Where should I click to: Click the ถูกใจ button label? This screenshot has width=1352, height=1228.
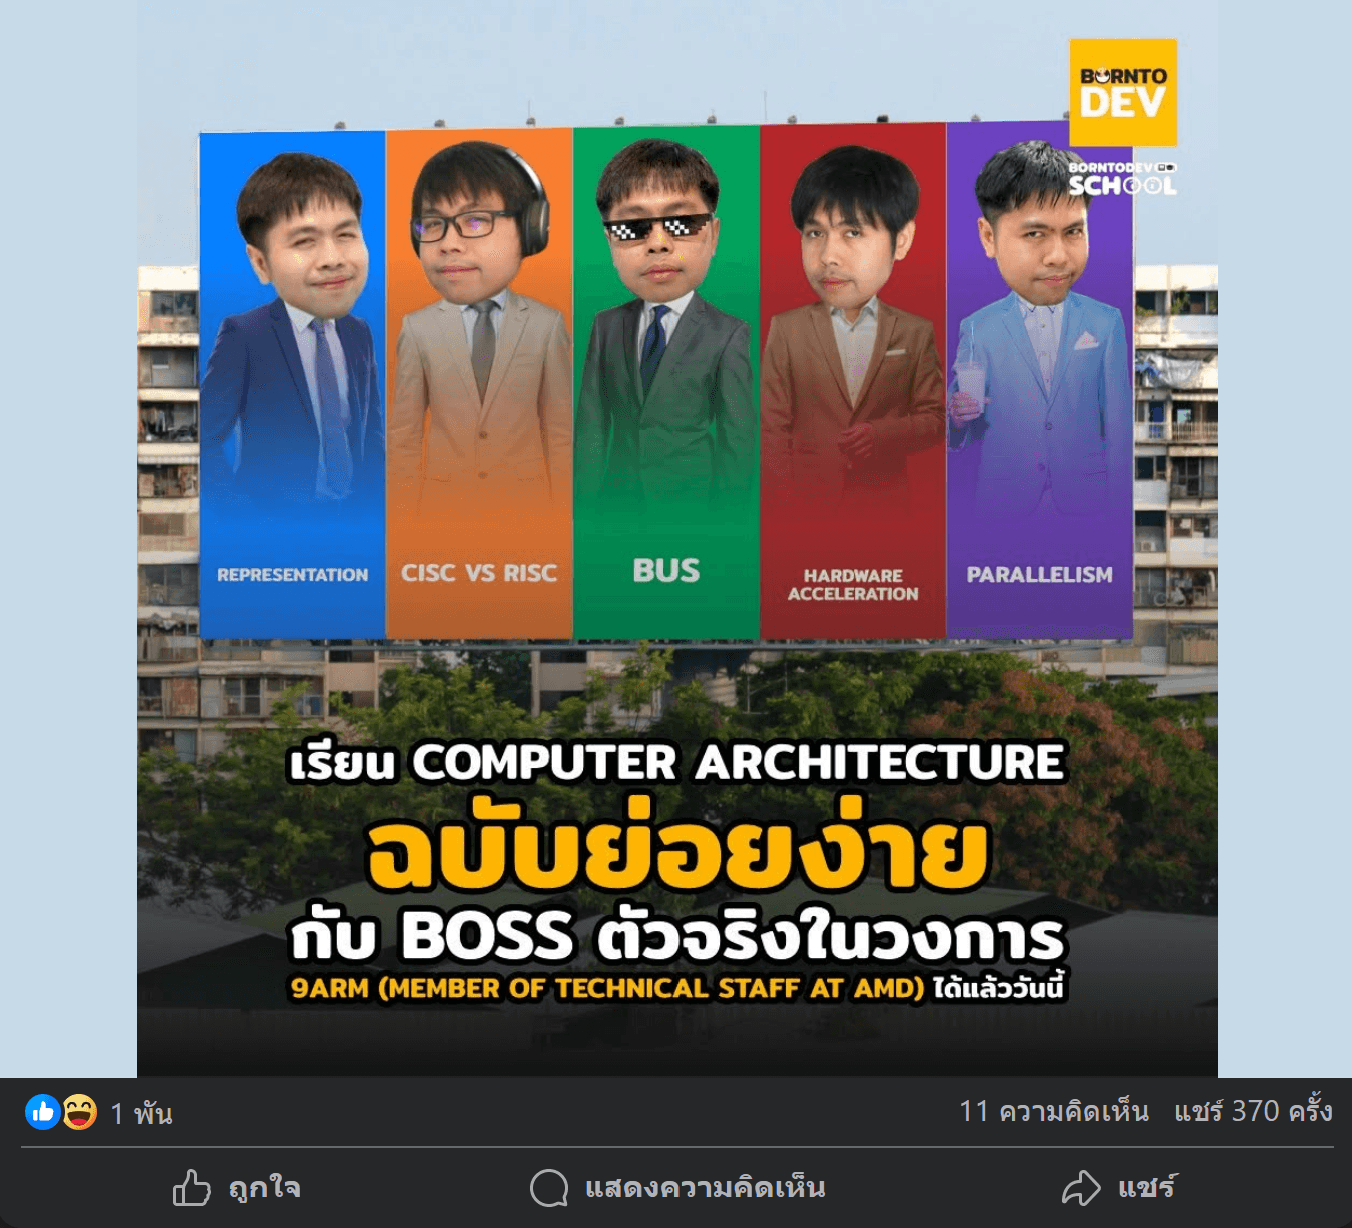[265, 1188]
